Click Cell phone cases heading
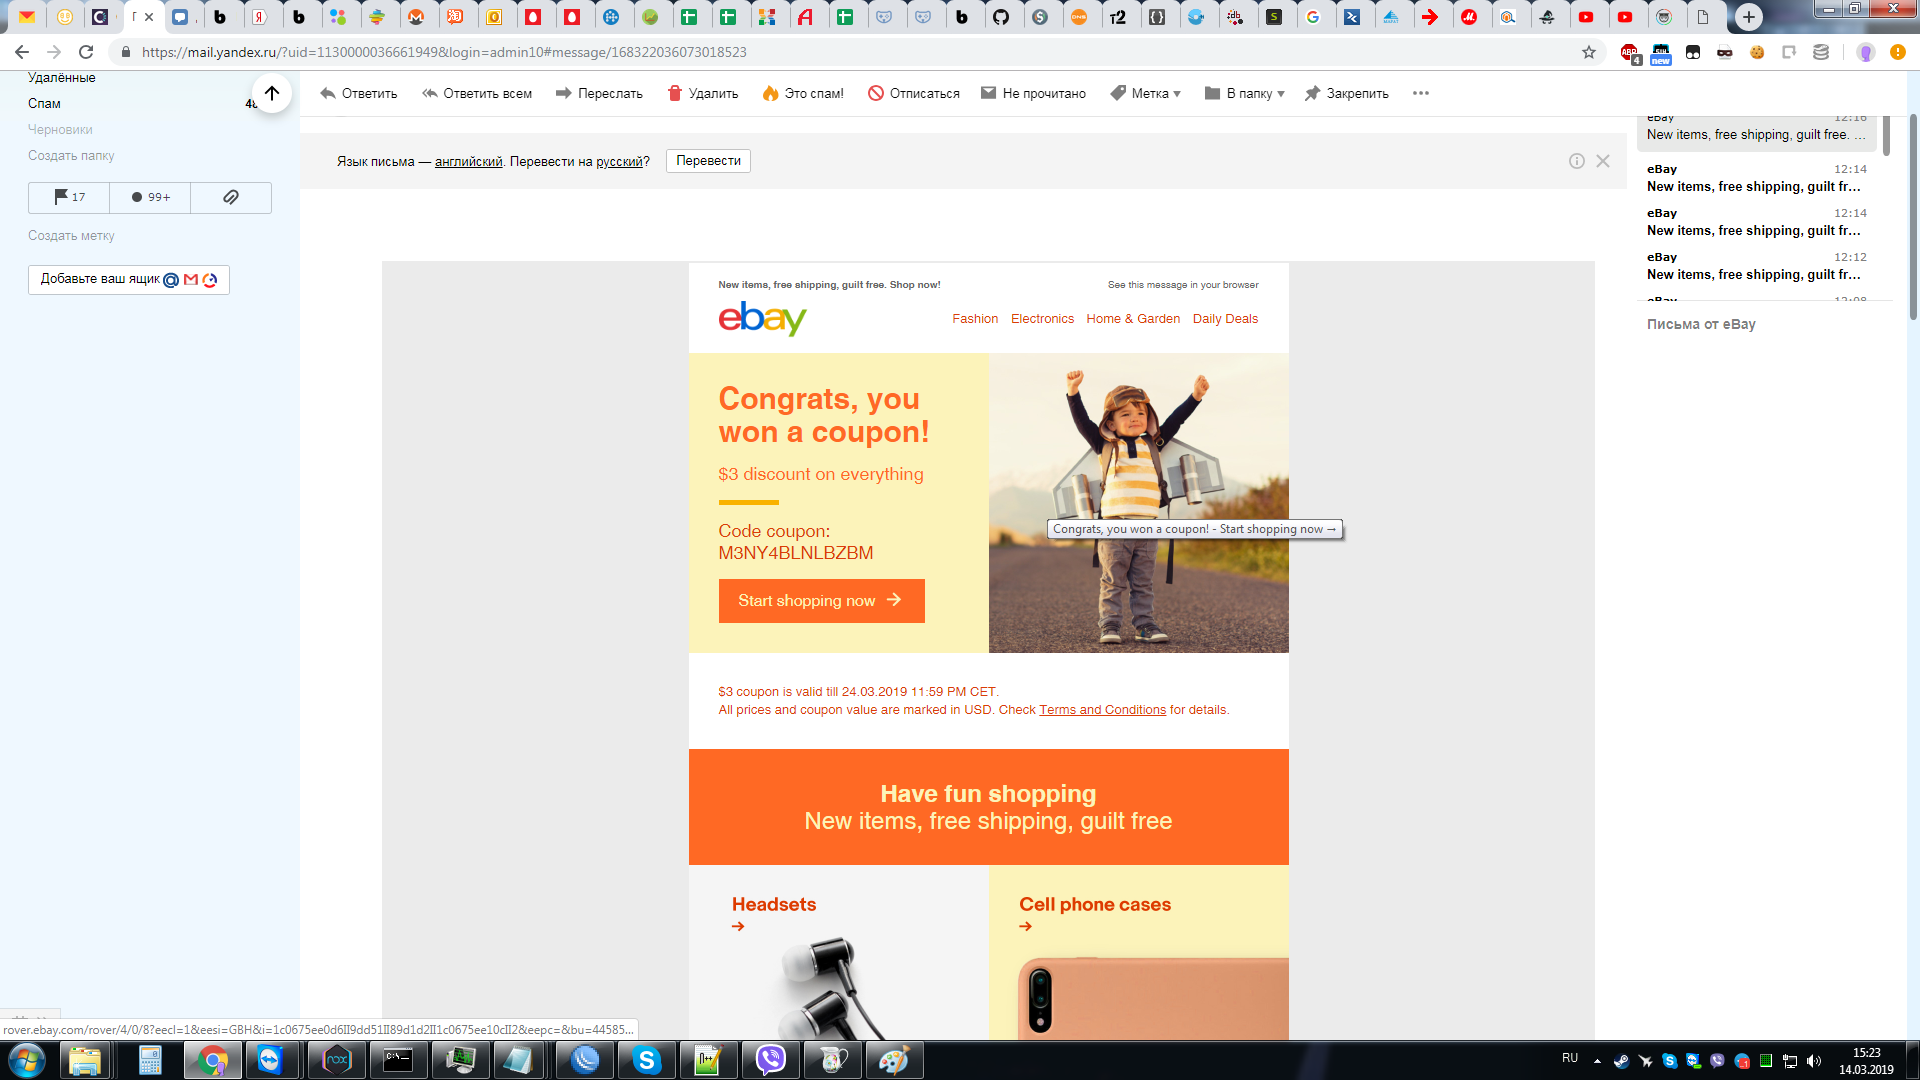 (x=1095, y=904)
